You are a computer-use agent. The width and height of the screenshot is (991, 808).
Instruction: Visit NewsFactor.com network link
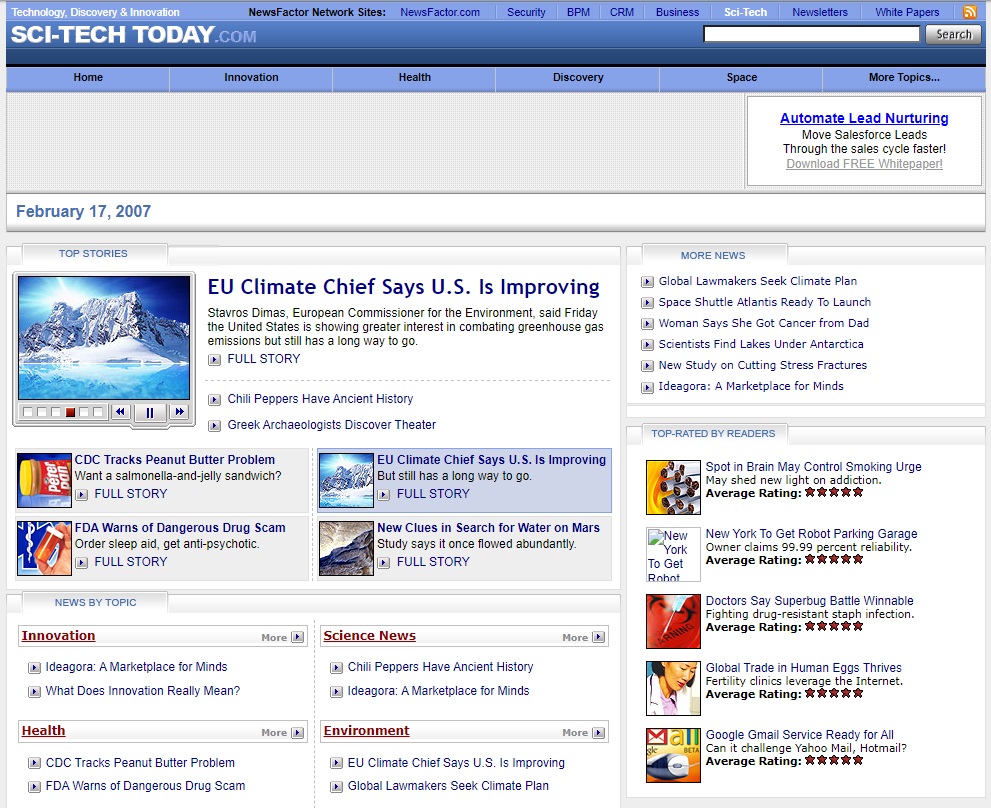pos(440,12)
